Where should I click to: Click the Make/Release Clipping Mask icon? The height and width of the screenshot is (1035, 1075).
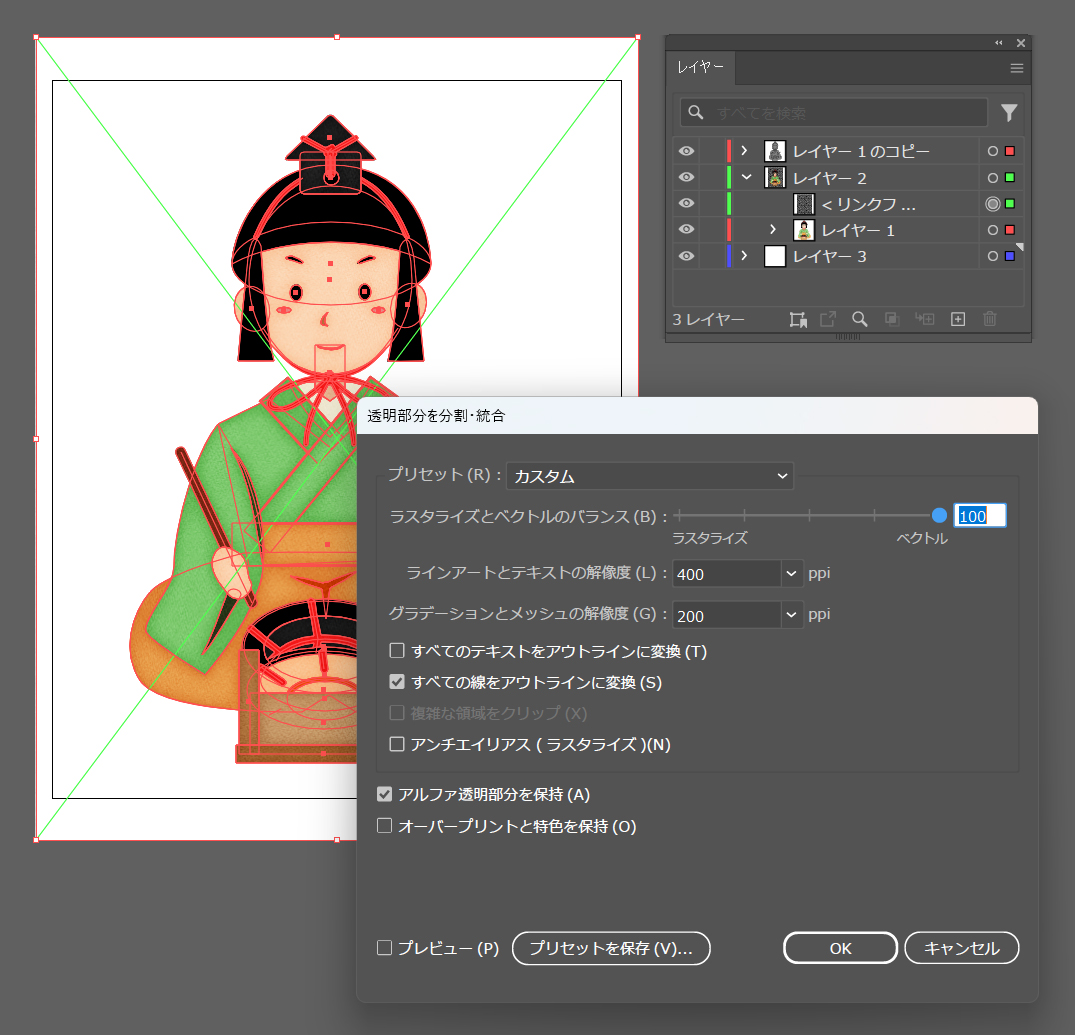tap(891, 318)
